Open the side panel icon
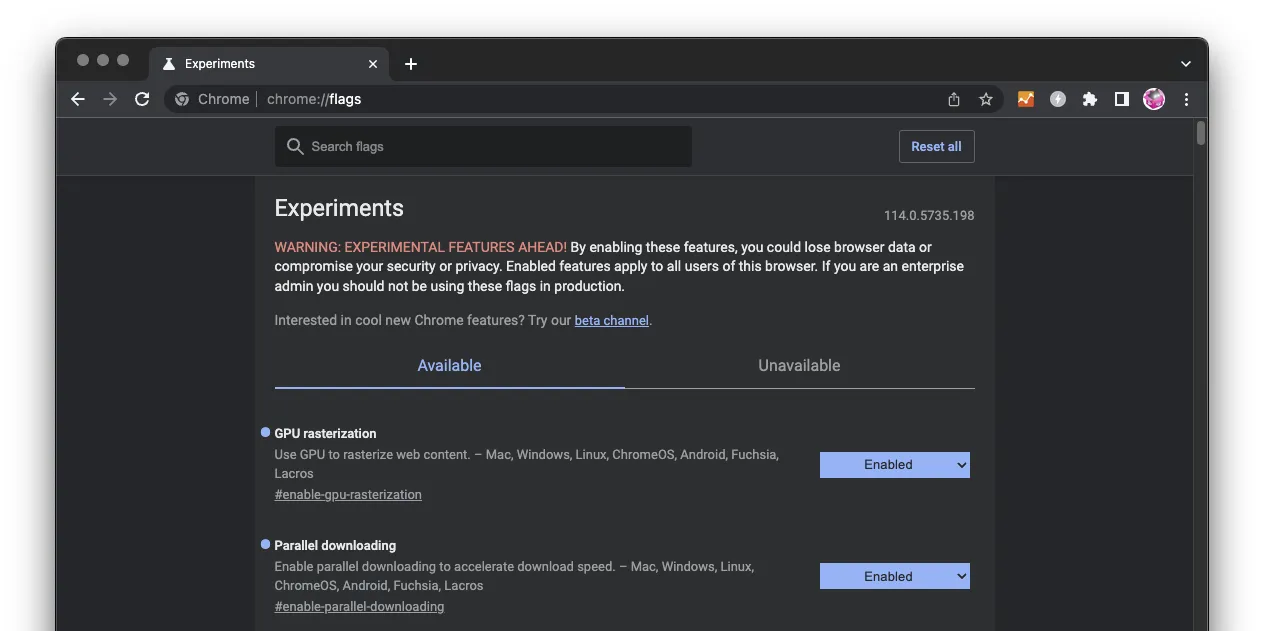This screenshot has height=631, width=1264. coord(1122,99)
